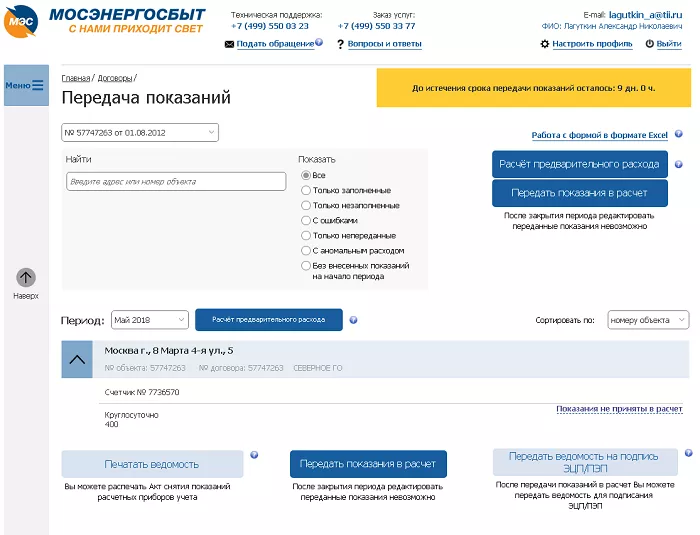Click № объекта: 57747263 text
The height and width of the screenshot is (535, 700).
(145, 368)
